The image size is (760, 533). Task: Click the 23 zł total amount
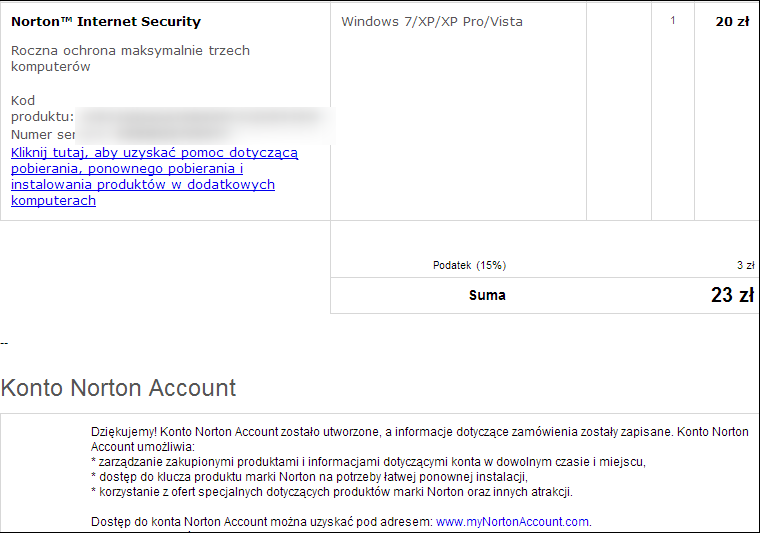click(732, 295)
